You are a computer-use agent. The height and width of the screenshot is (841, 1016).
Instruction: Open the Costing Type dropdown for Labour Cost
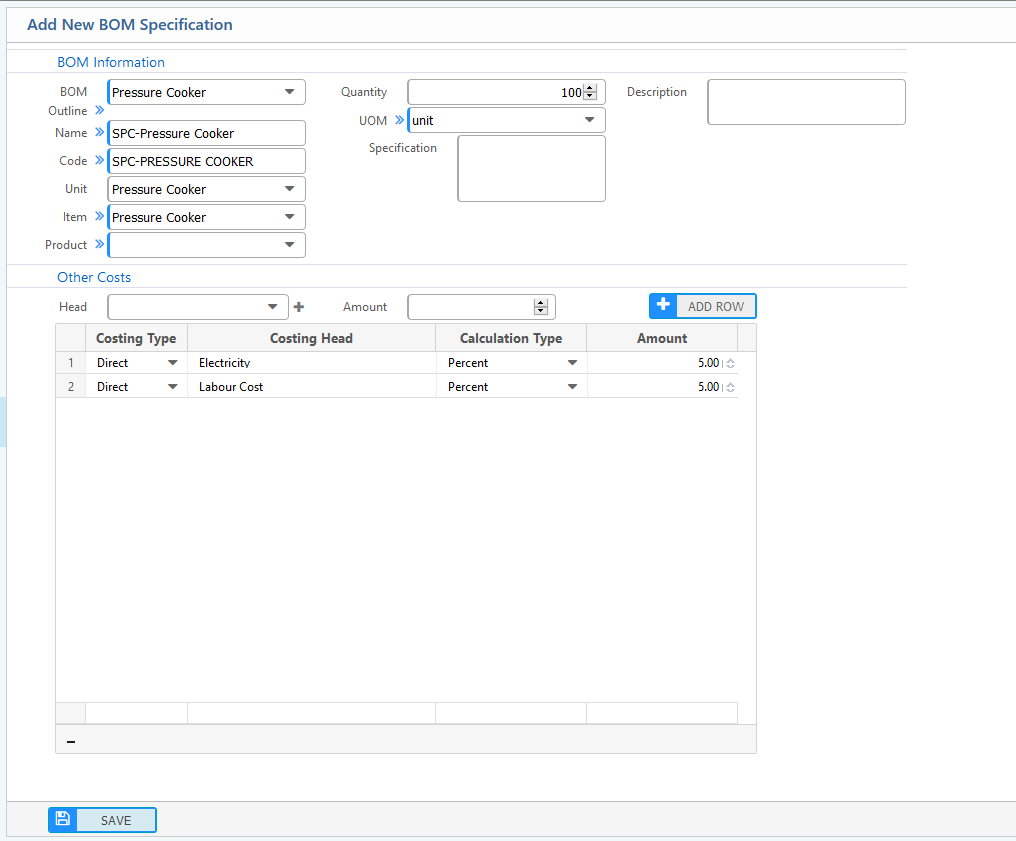pos(172,386)
